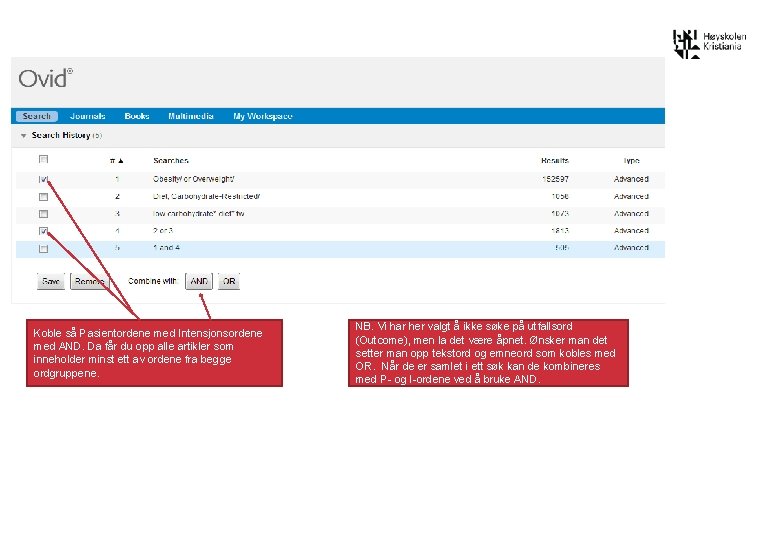This screenshot has height=540, width=780.
Task: Click the Type column header
Action: (x=631, y=161)
